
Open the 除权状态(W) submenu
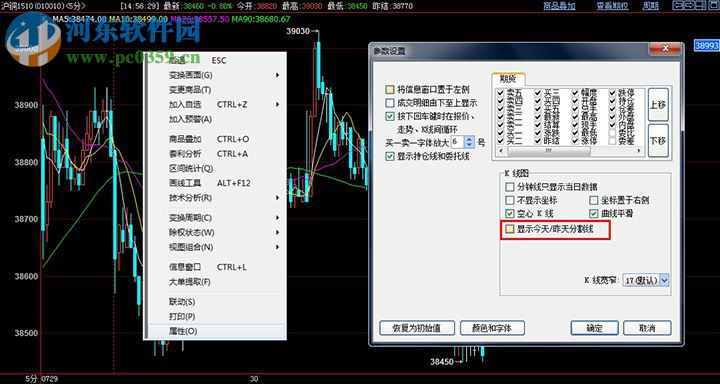pos(278,232)
